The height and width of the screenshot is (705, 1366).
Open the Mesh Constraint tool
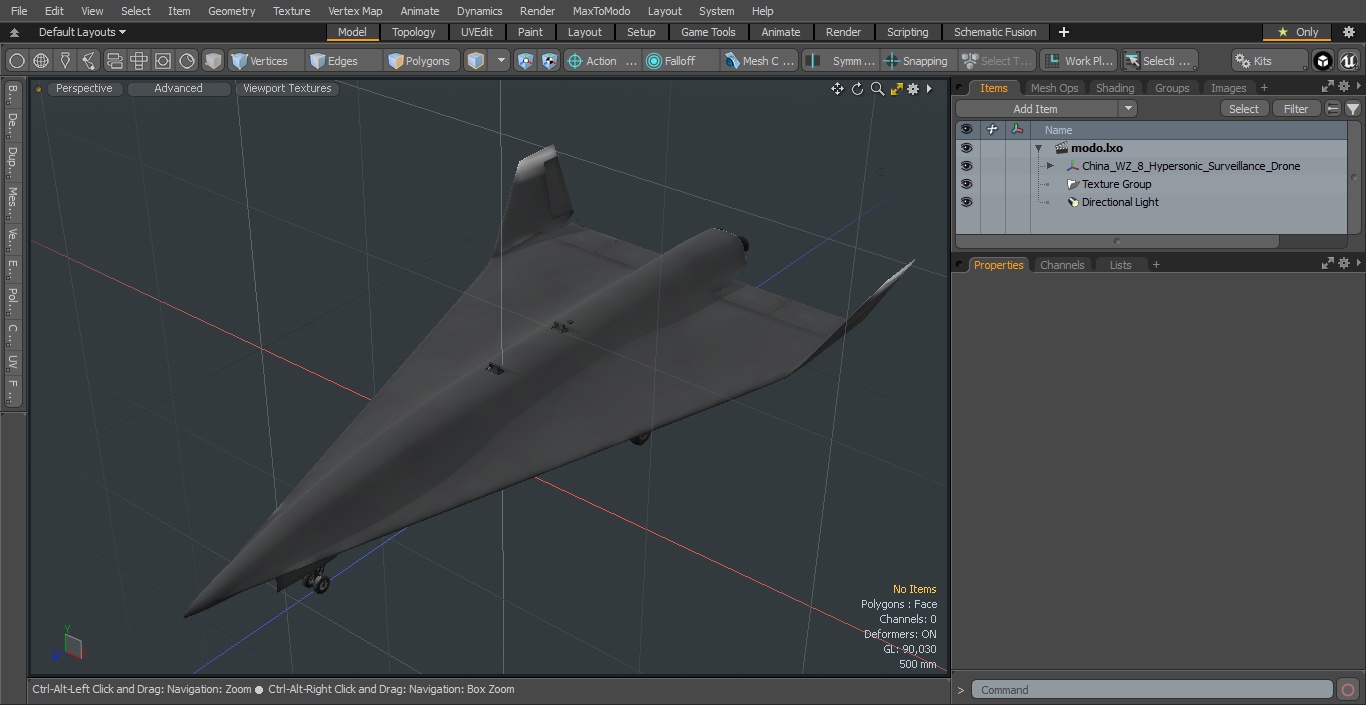760,61
